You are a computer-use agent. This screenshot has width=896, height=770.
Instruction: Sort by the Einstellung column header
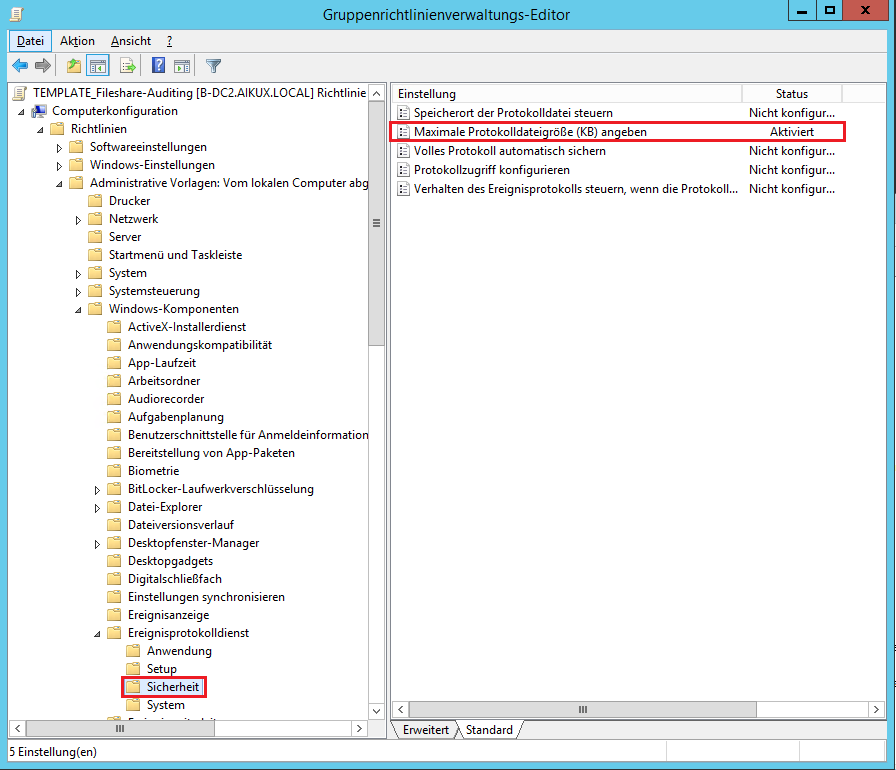coord(566,94)
